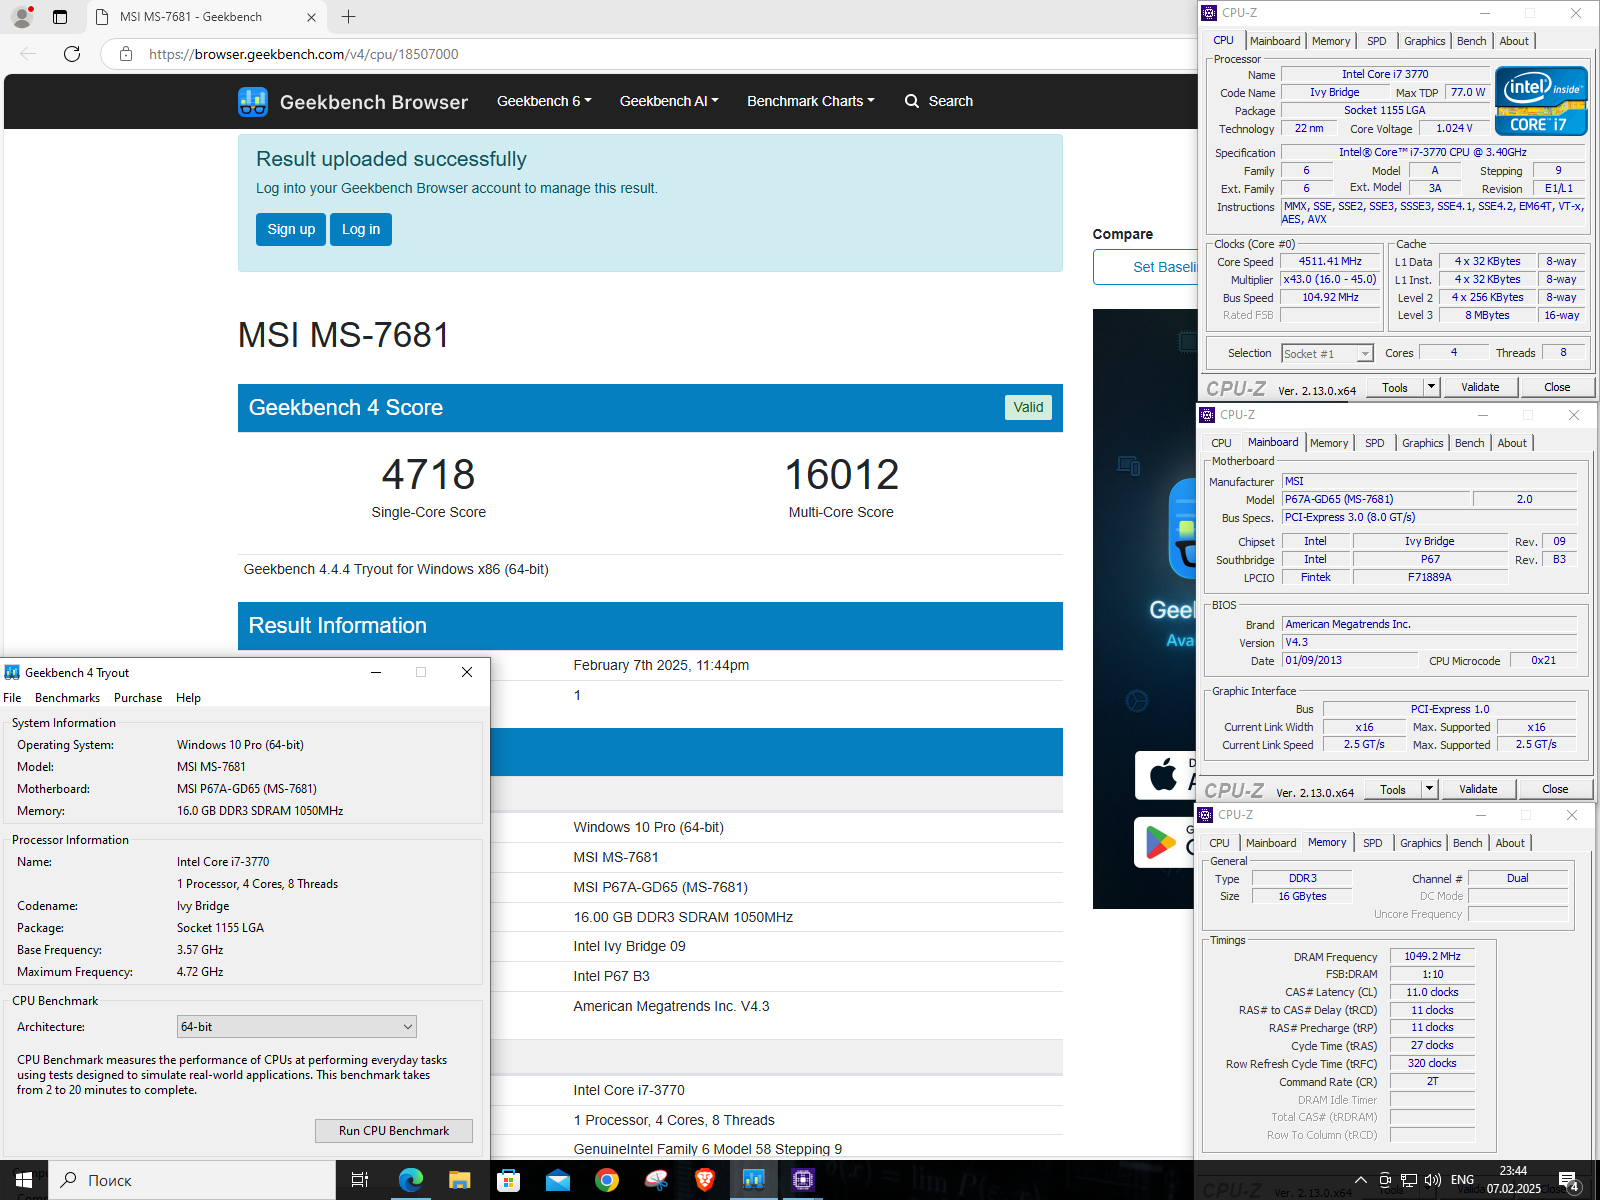The height and width of the screenshot is (1200, 1600).
Task: Click the search magnifier icon in navbar
Action: coord(912,101)
